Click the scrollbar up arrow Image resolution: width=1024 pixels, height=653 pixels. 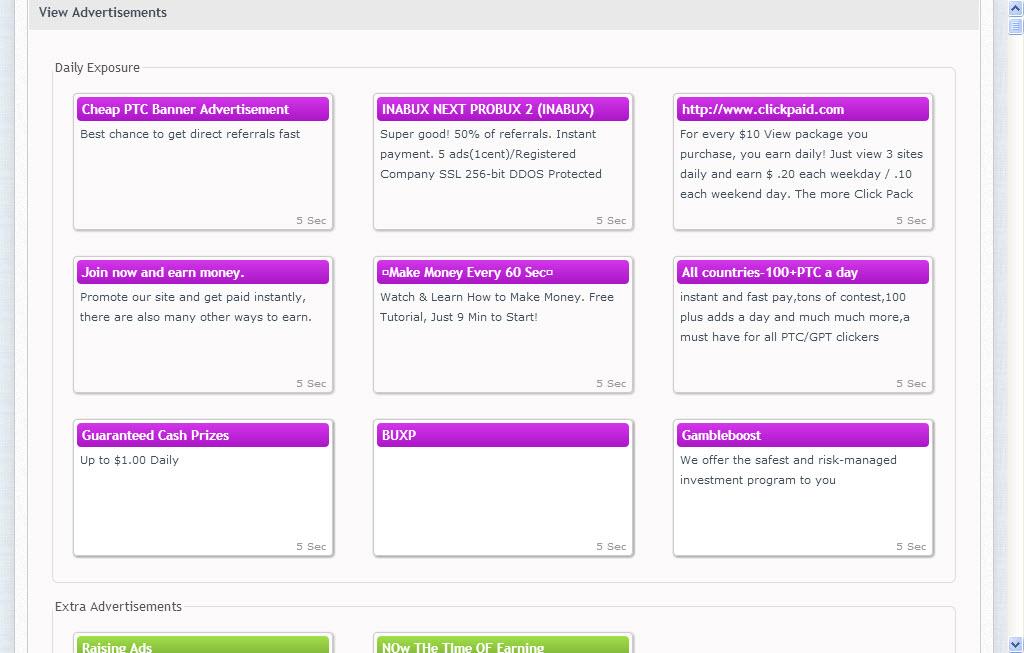[x=1016, y=8]
